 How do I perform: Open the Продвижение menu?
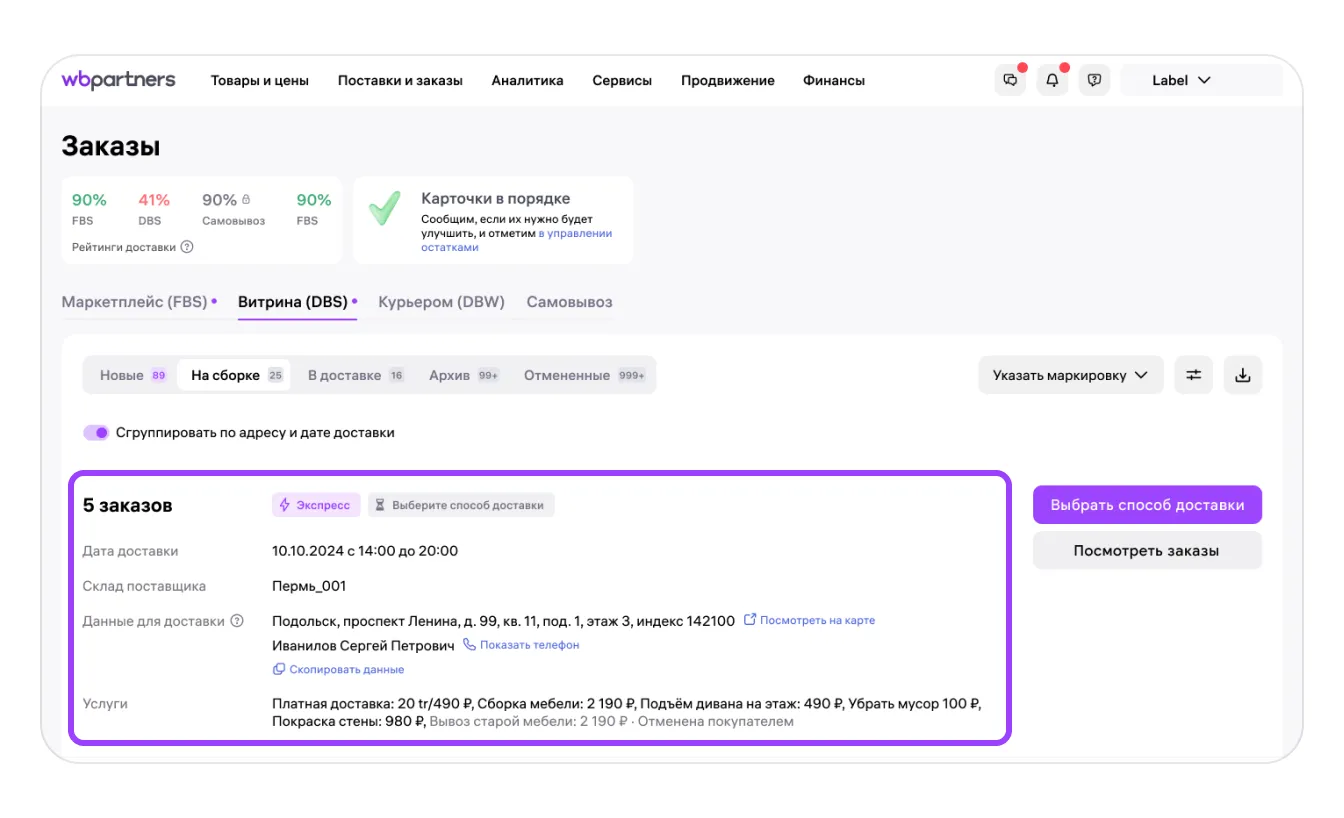tap(728, 80)
